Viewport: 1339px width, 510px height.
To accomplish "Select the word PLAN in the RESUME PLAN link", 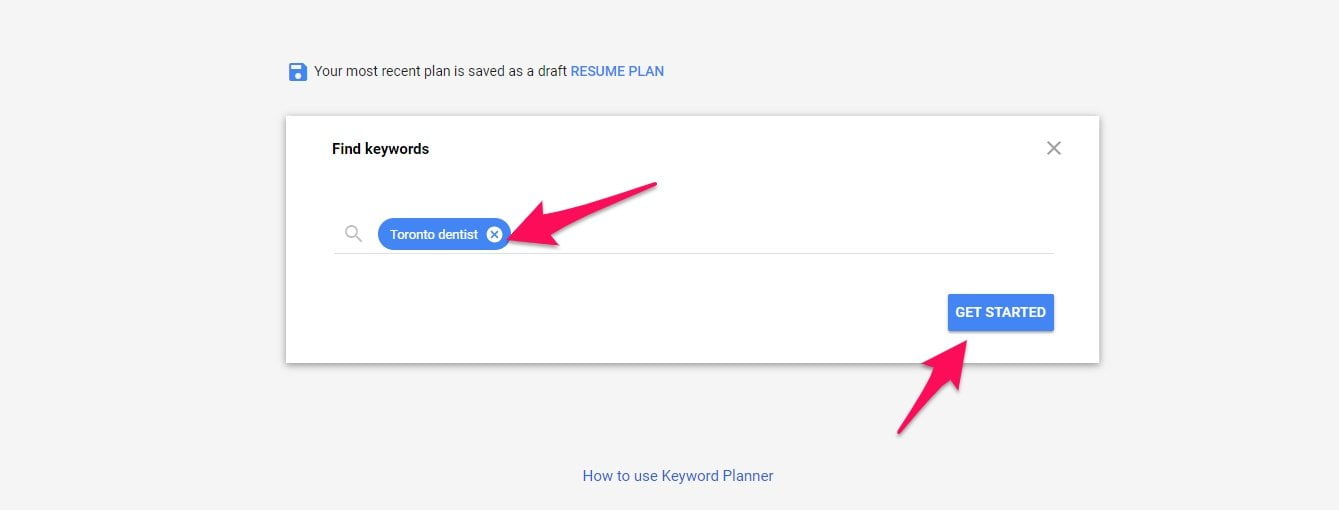I will (x=646, y=71).
